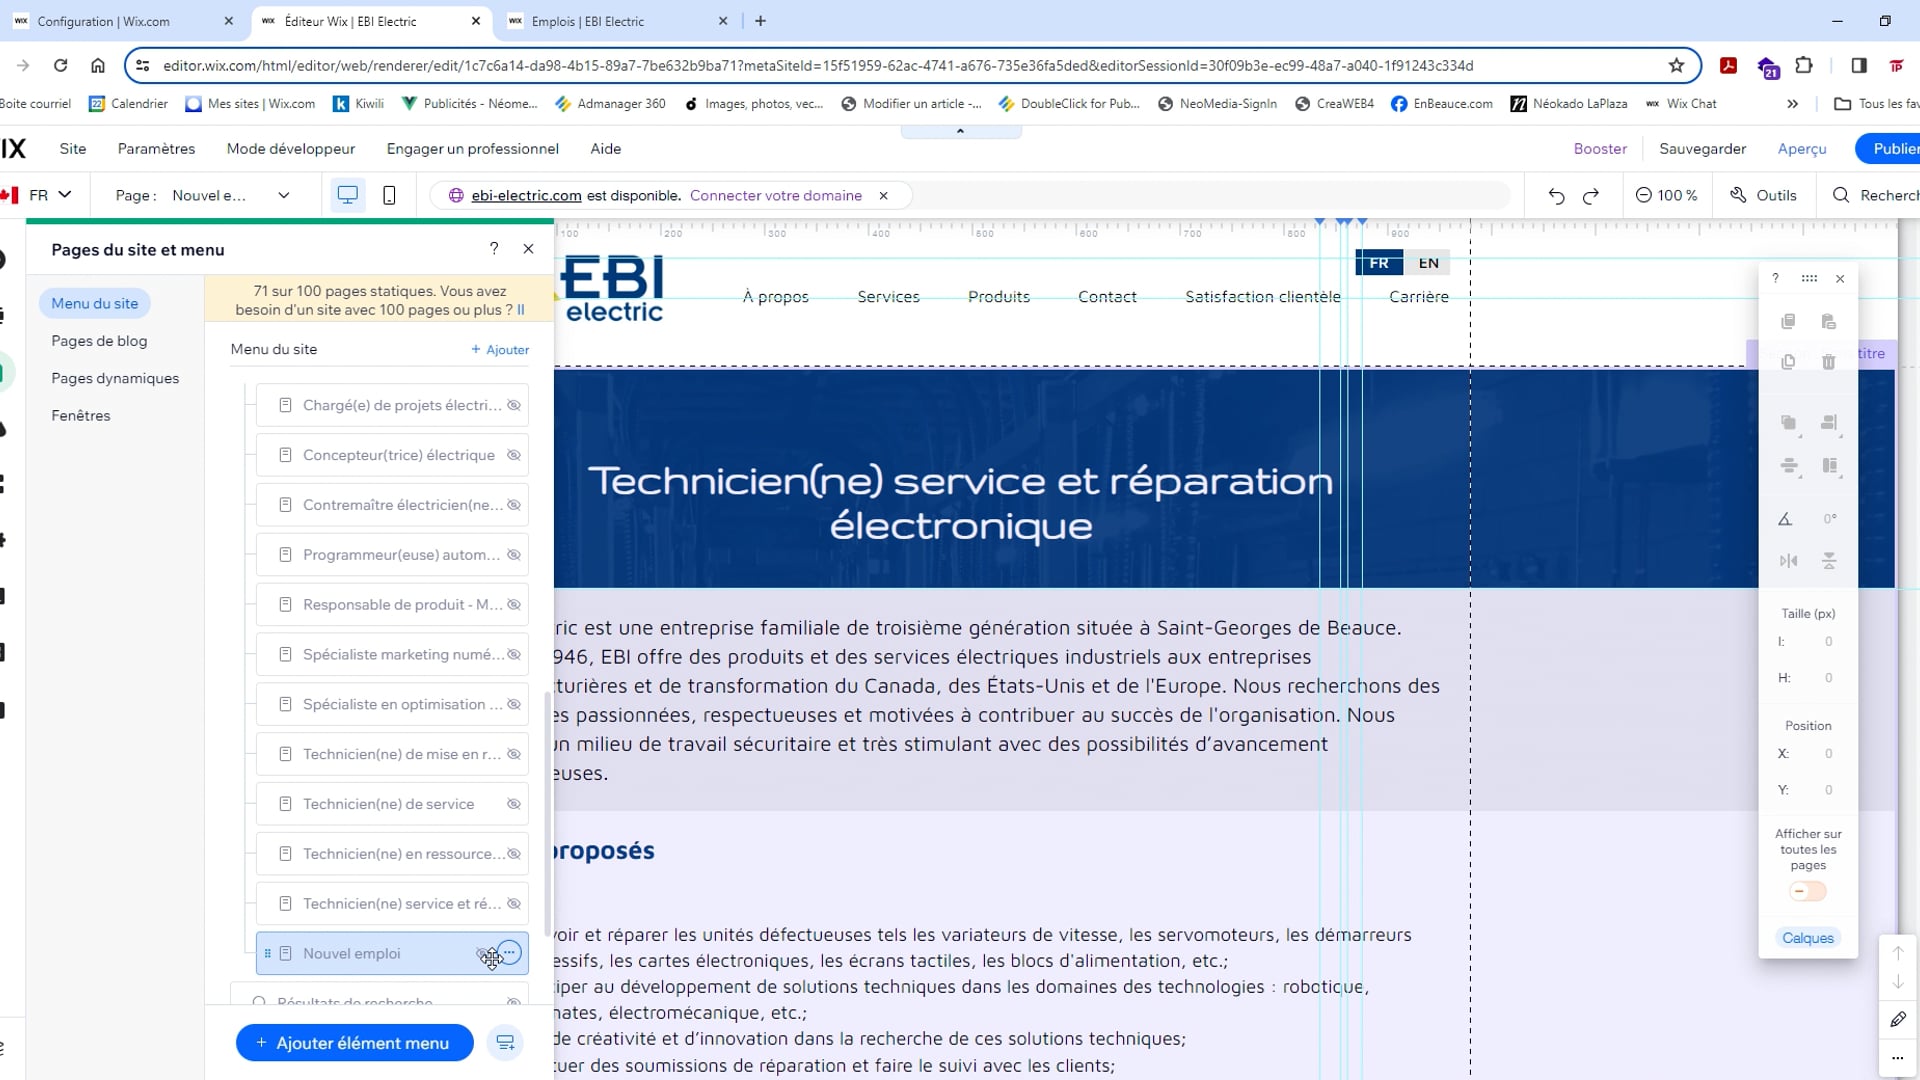
Task: Switch to mobile view icon
Action: coord(390,195)
